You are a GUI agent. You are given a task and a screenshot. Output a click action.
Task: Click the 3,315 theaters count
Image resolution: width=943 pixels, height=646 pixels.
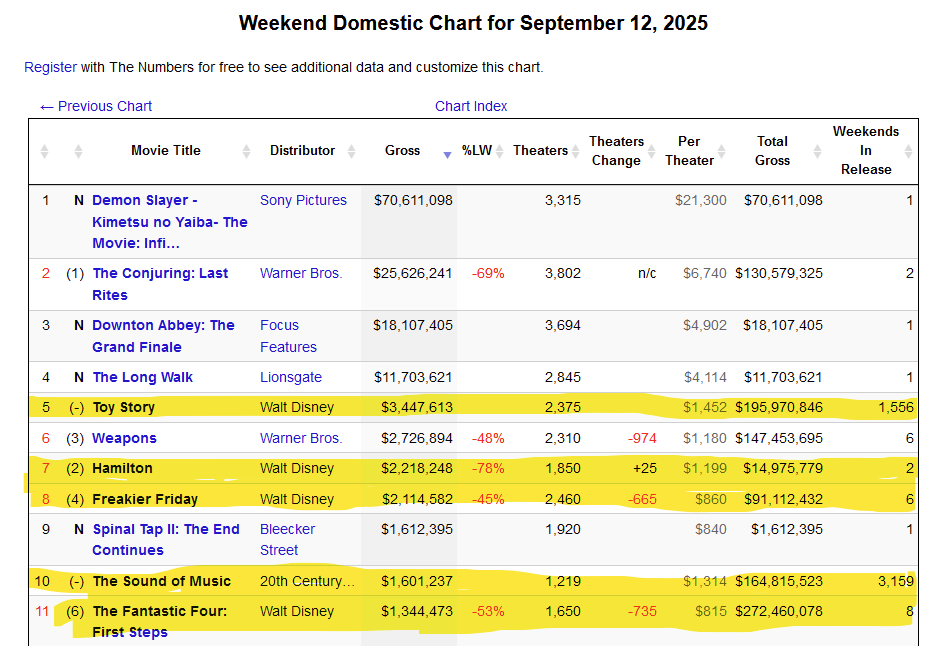(563, 200)
